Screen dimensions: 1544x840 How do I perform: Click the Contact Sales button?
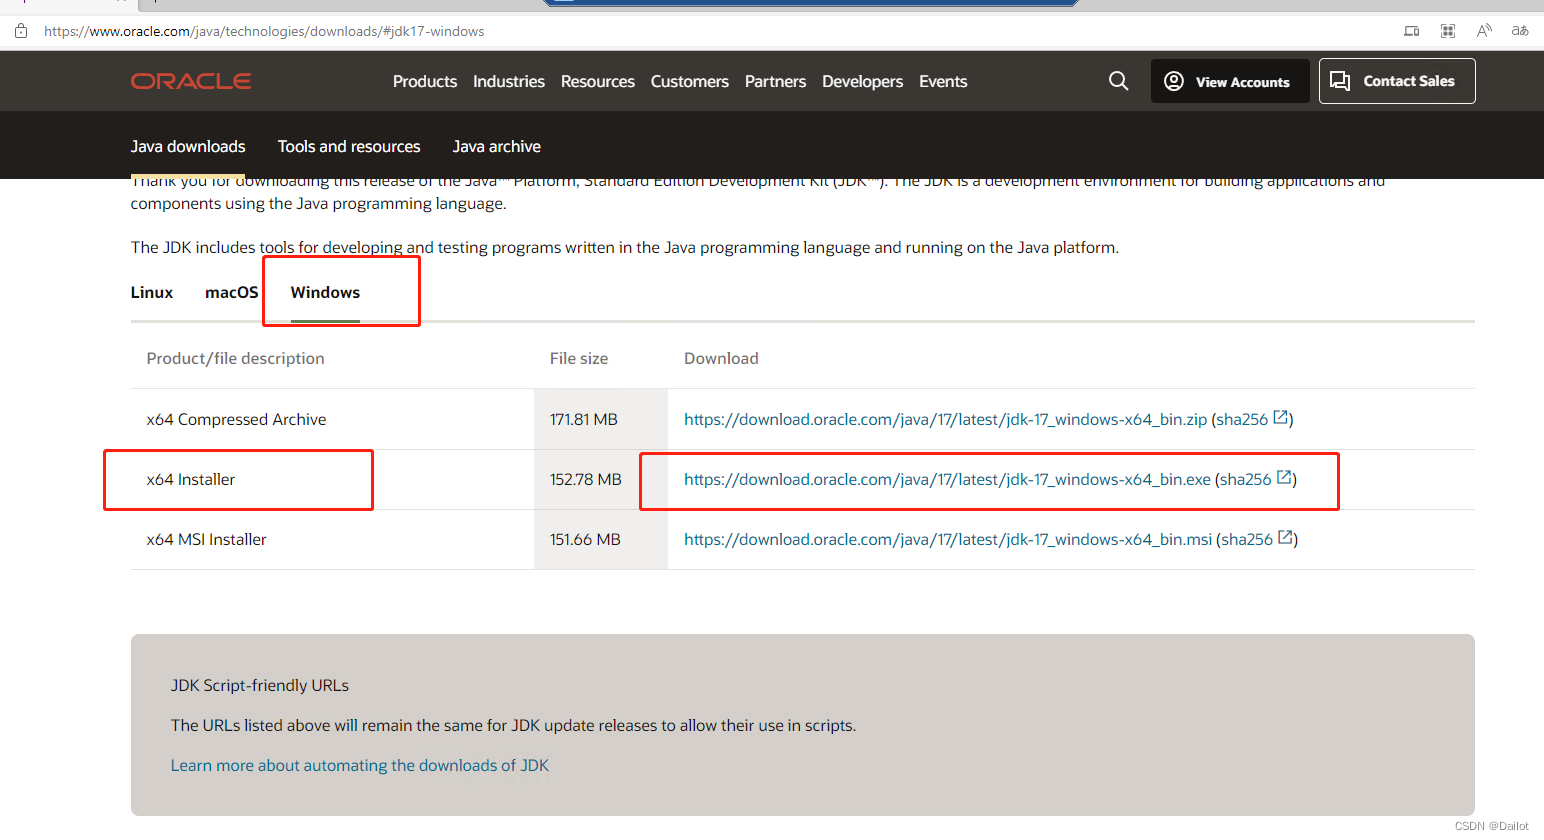1397,81
